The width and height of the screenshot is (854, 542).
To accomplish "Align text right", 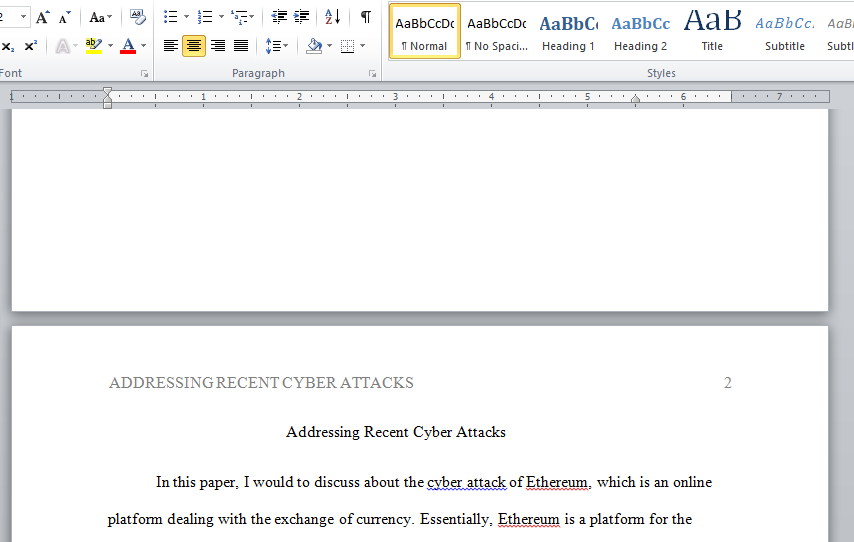I will point(218,46).
